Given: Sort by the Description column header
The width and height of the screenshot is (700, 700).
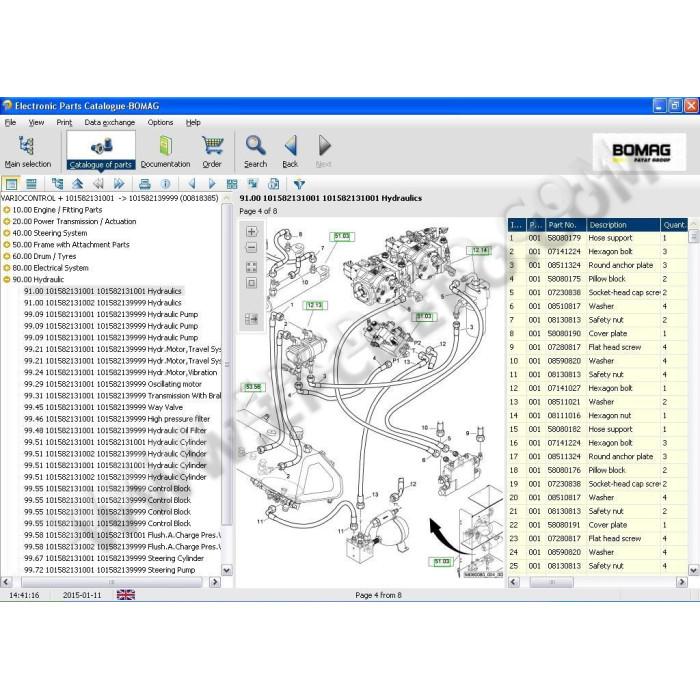Looking at the screenshot, I should (623, 225).
